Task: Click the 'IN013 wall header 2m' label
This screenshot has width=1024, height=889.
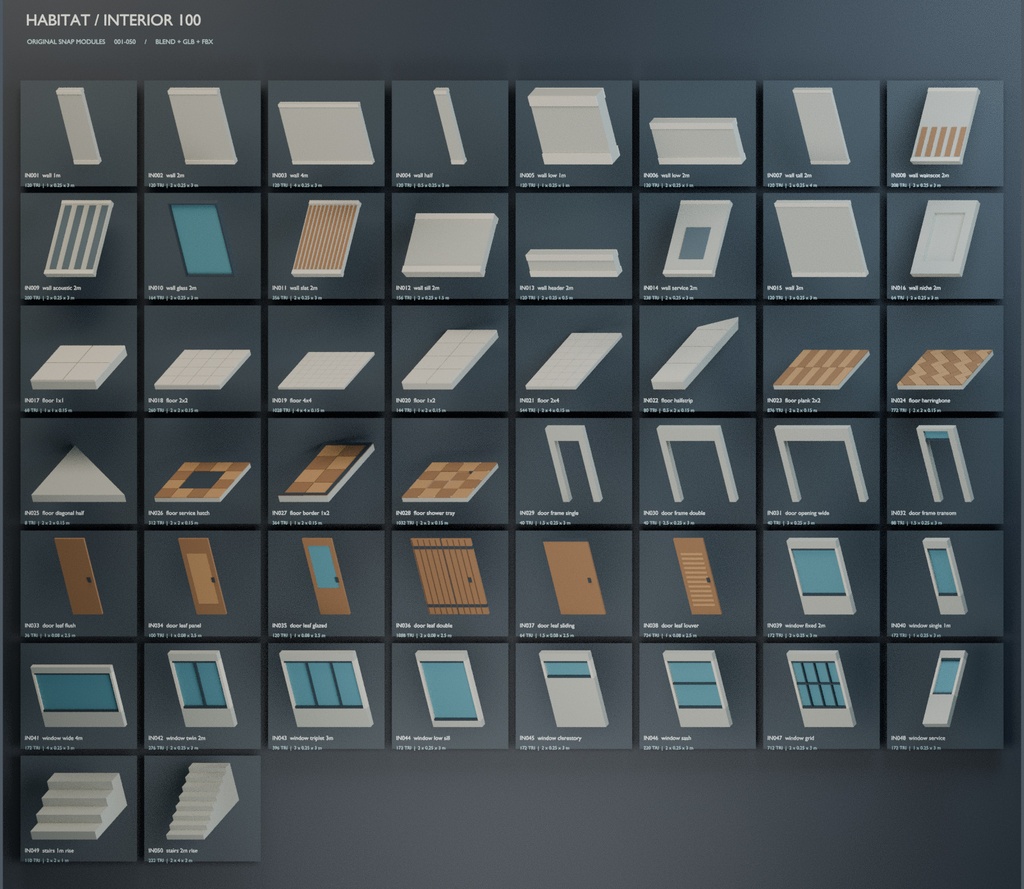Action: [546, 288]
